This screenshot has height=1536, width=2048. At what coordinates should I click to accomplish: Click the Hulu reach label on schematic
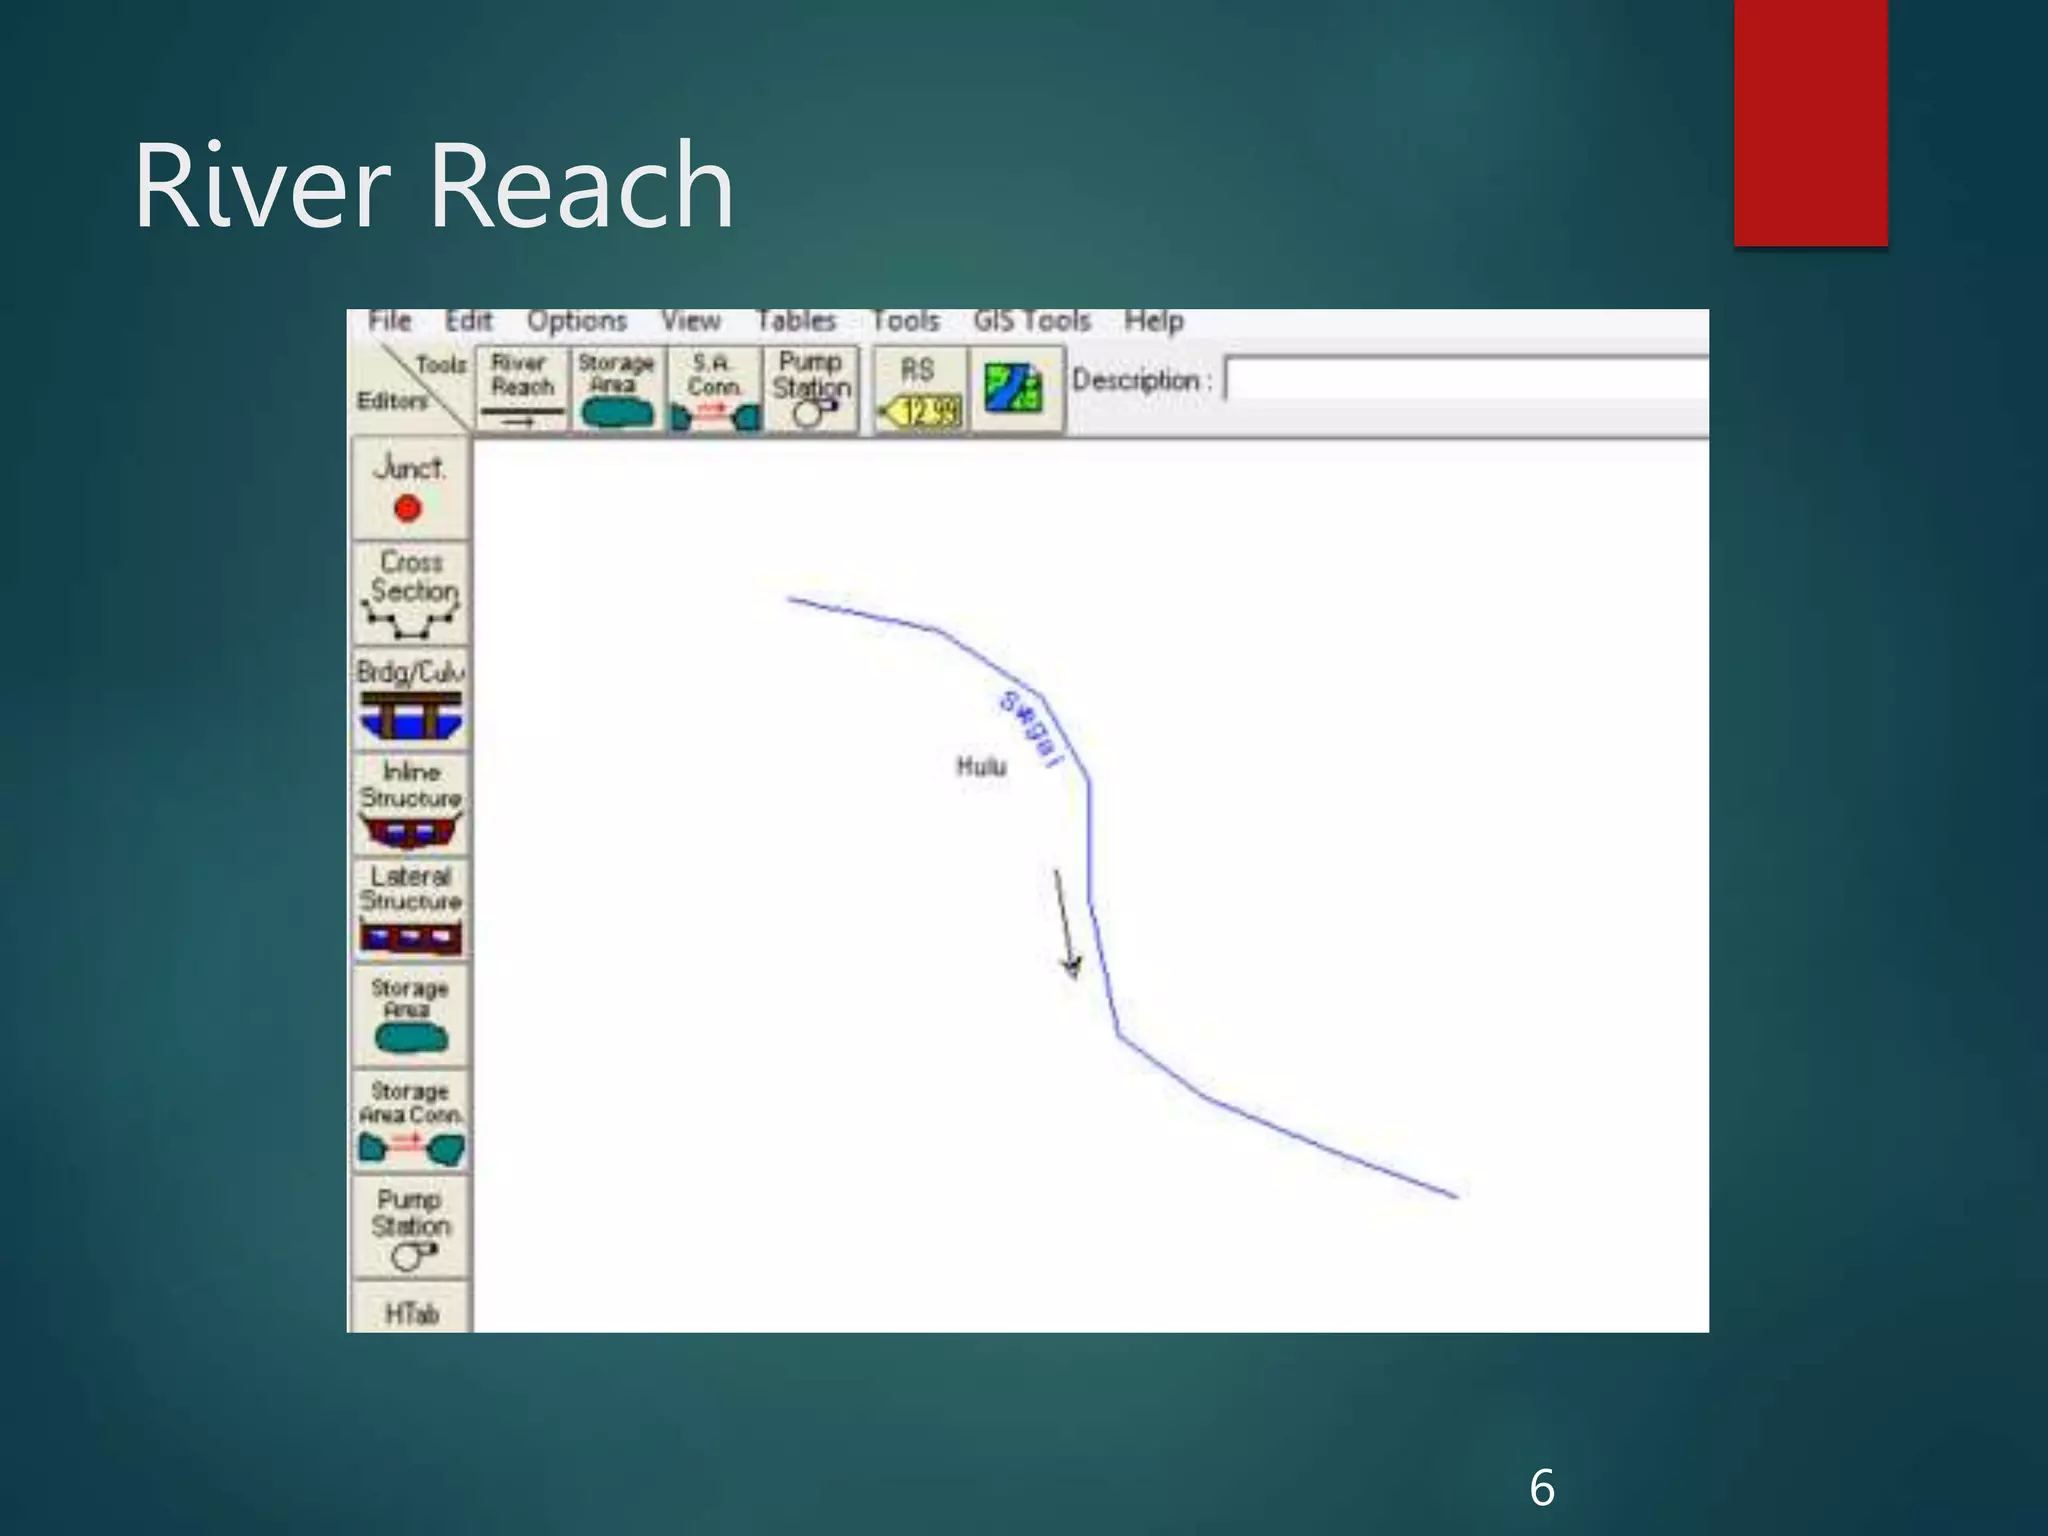pyautogui.click(x=981, y=767)
